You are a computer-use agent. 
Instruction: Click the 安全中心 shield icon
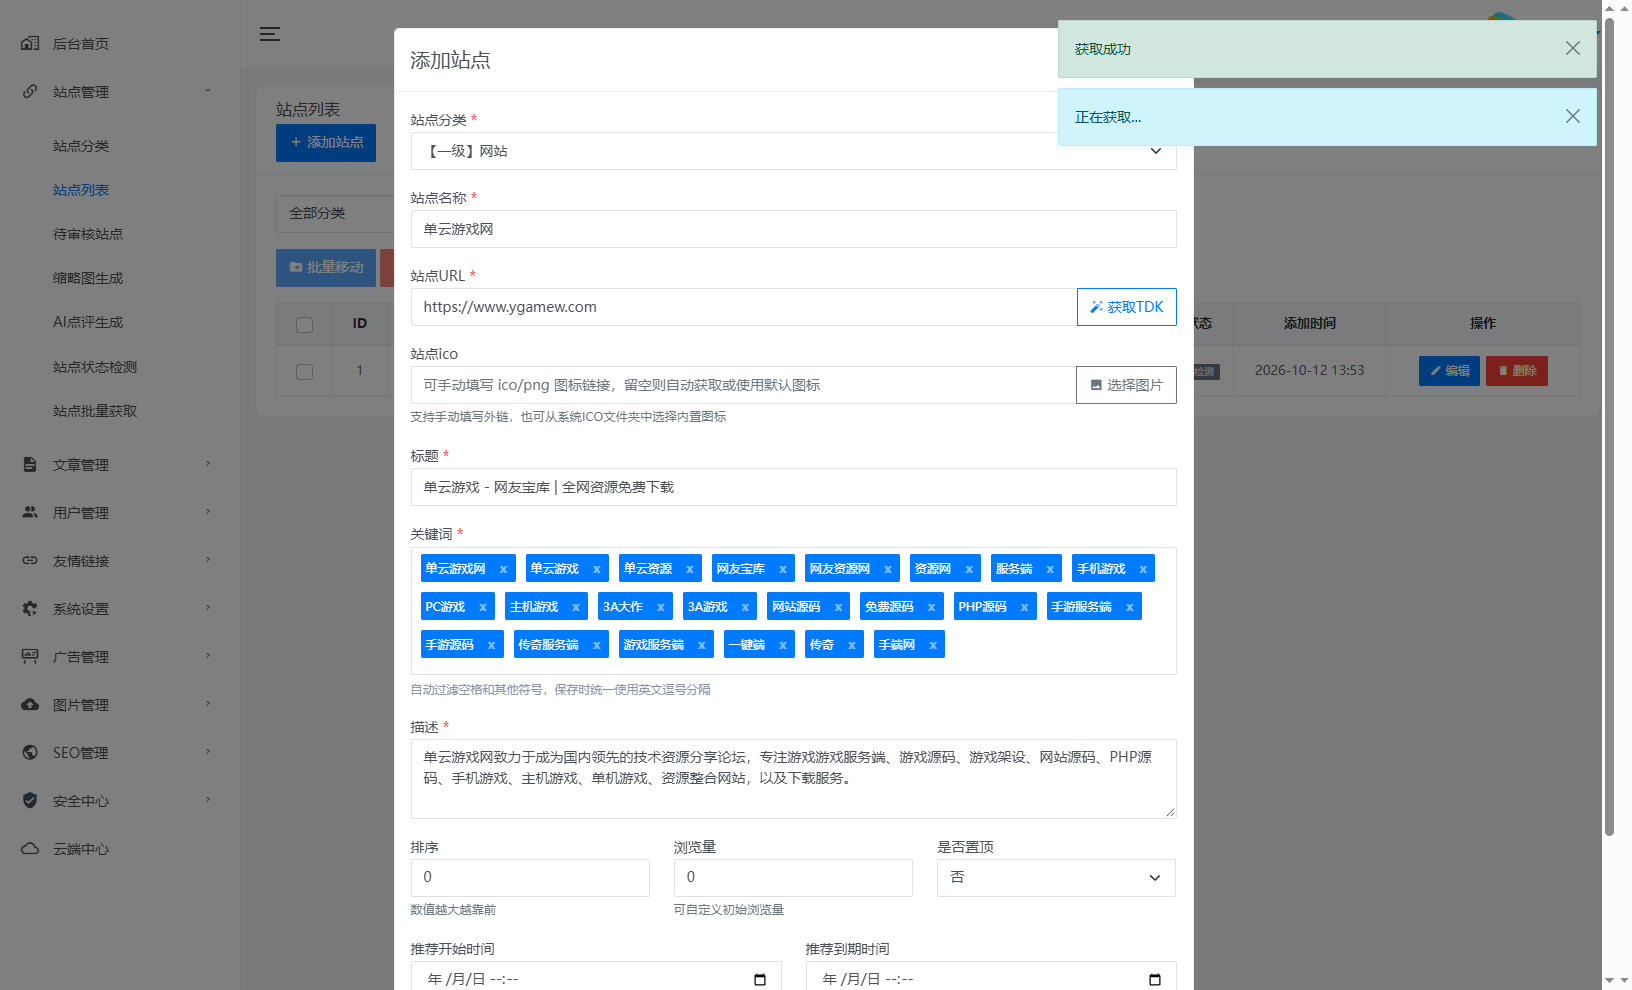coord(30,800)
